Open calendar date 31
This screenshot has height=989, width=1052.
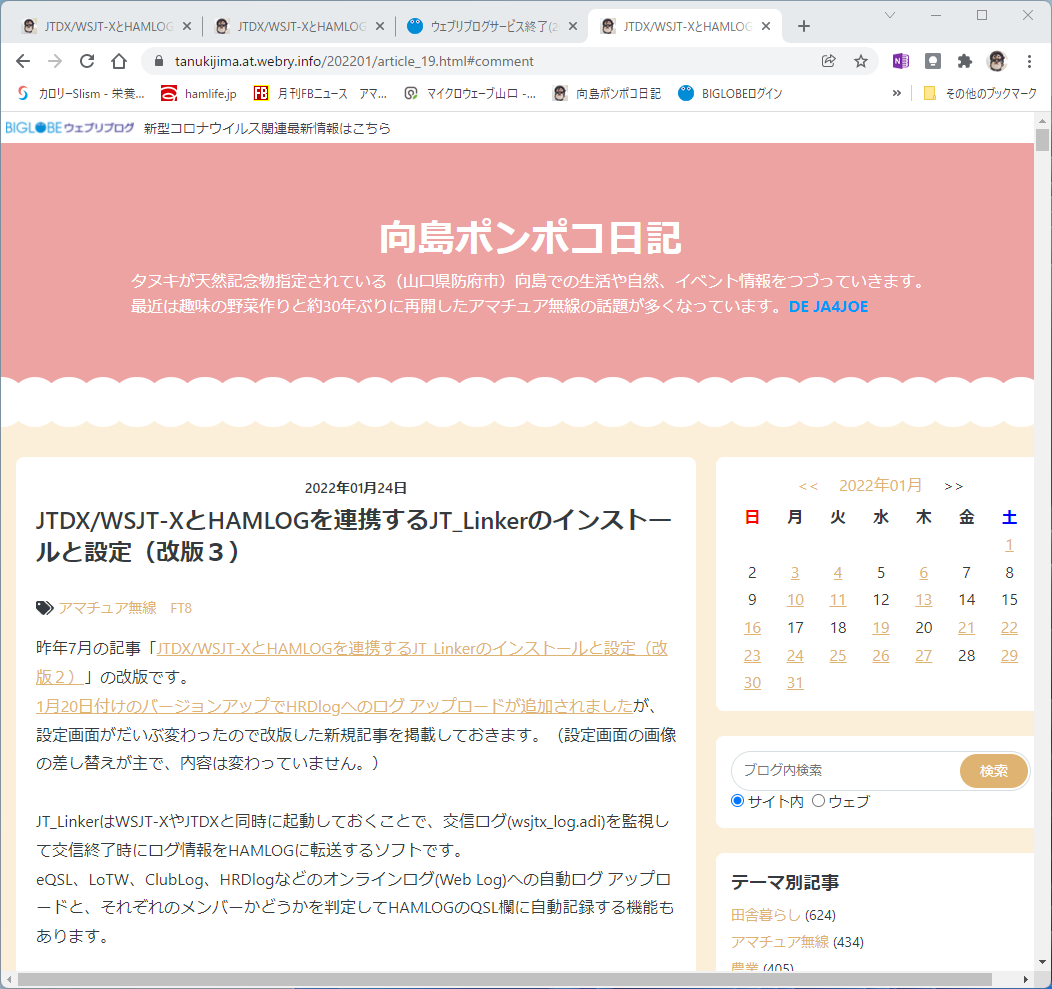[795, 682]
